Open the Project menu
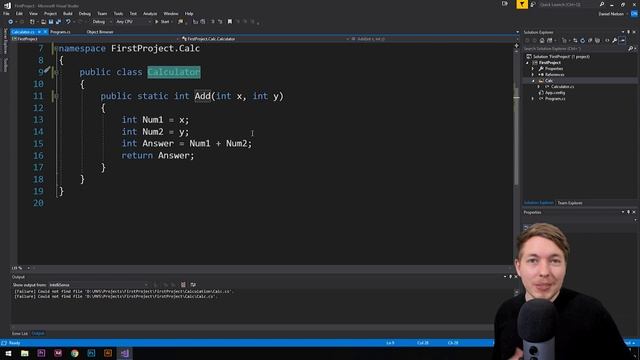 click(50, 13)
